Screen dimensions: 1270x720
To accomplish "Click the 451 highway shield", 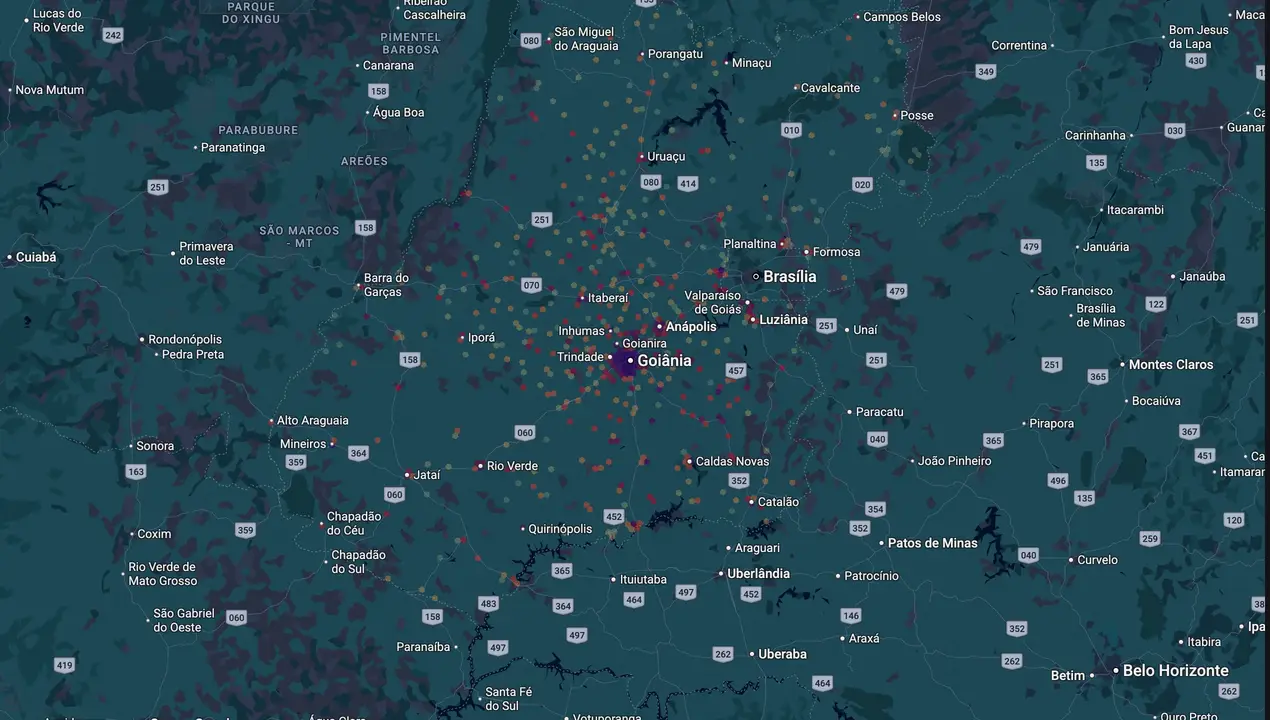I will (x=1205, y=456).
